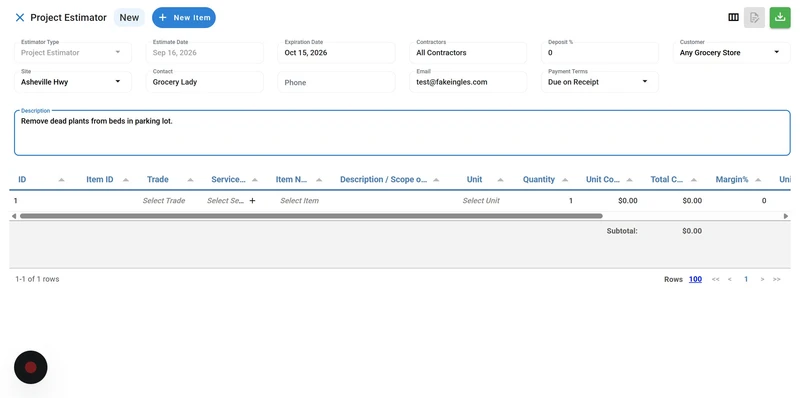Image resolution: width=800 pixels, height=398 pixels.
Task: Click the Trade column header
Action: 158,180
